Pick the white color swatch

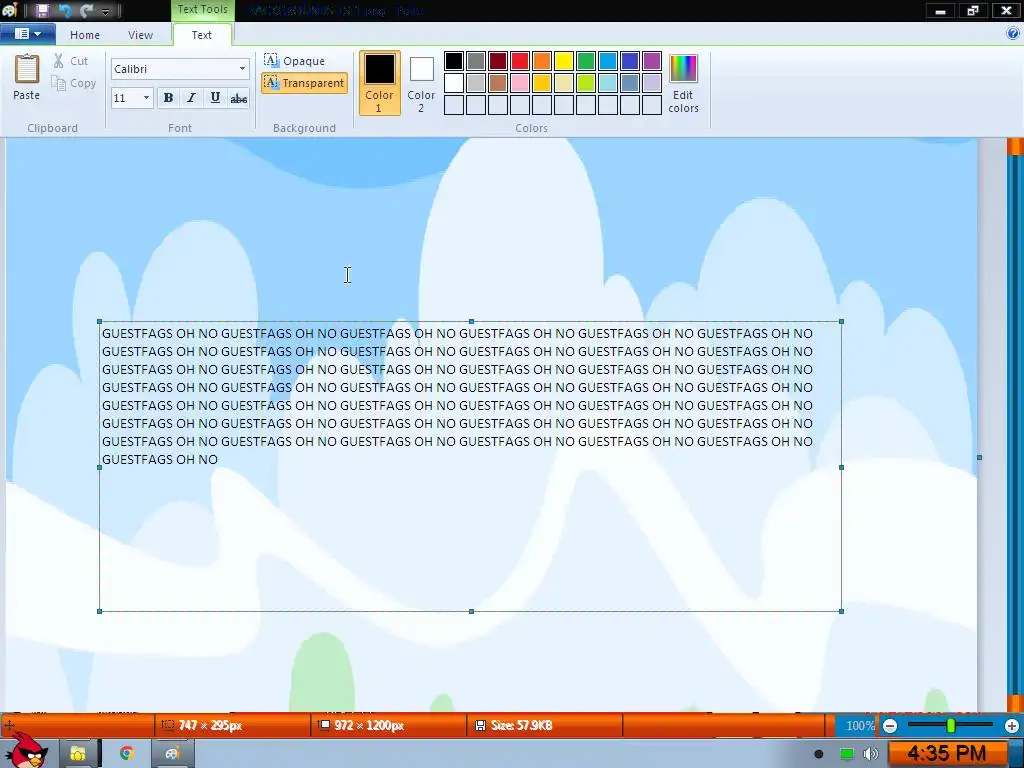click(x=454, y=83)
